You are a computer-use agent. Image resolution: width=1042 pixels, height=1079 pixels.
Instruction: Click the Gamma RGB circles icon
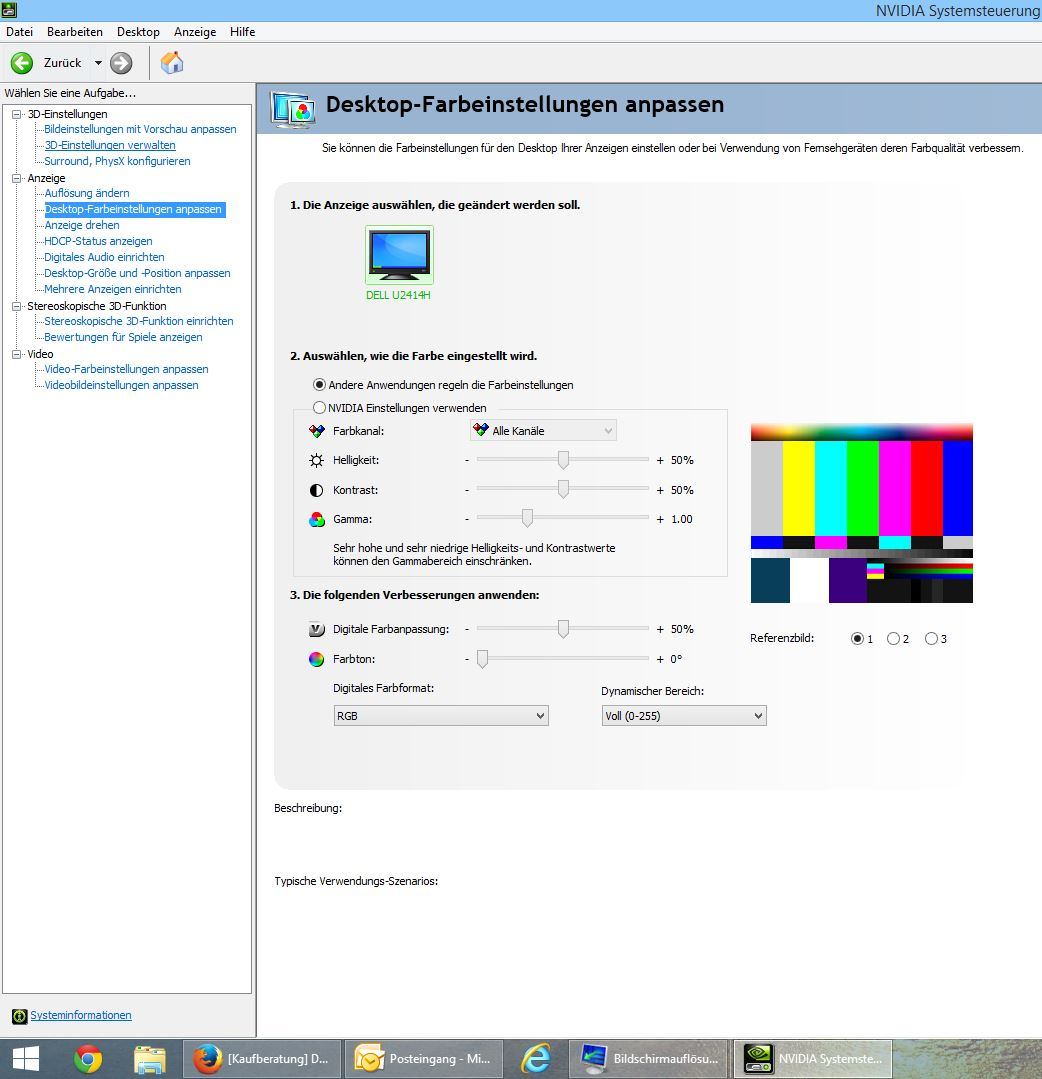tap(317, 520)
